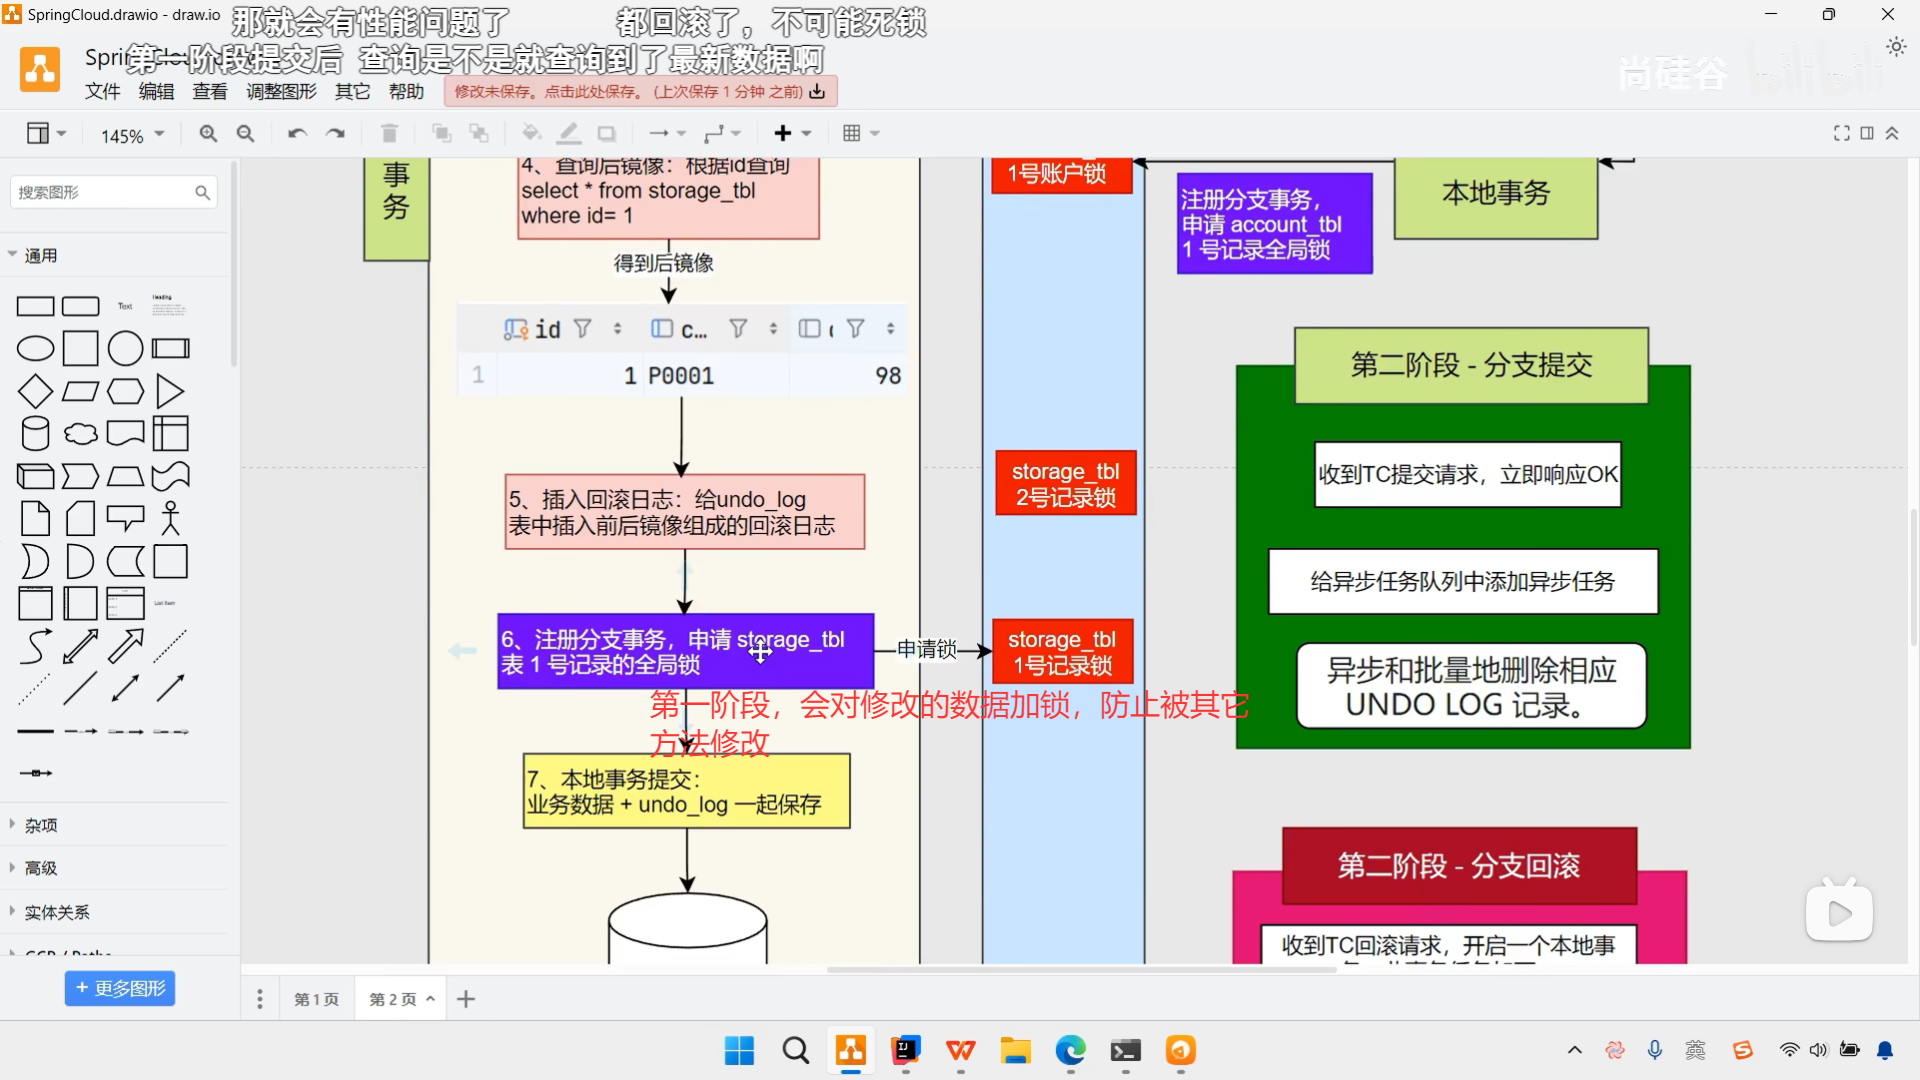Screen dimensions: 1920x1080
Task: Collapse the toolbar with double-chevron icon
Action: (1892, 133)
